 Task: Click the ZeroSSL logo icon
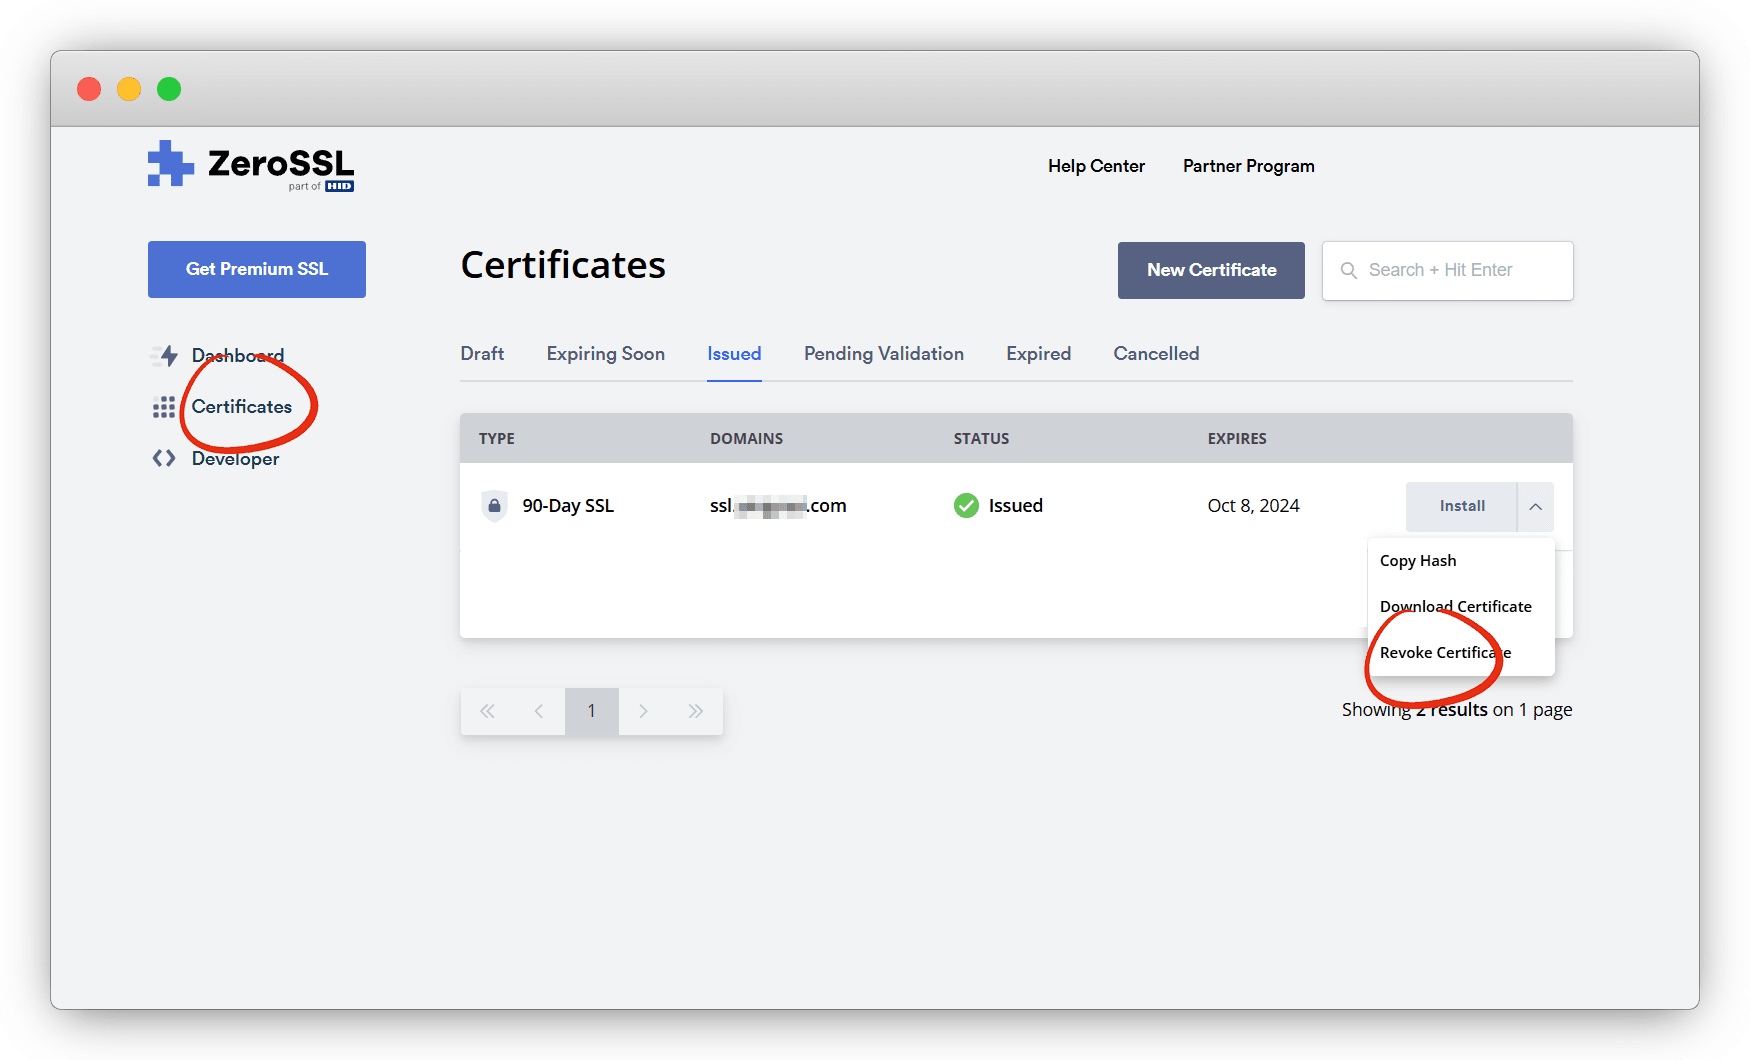coord(170,164)
